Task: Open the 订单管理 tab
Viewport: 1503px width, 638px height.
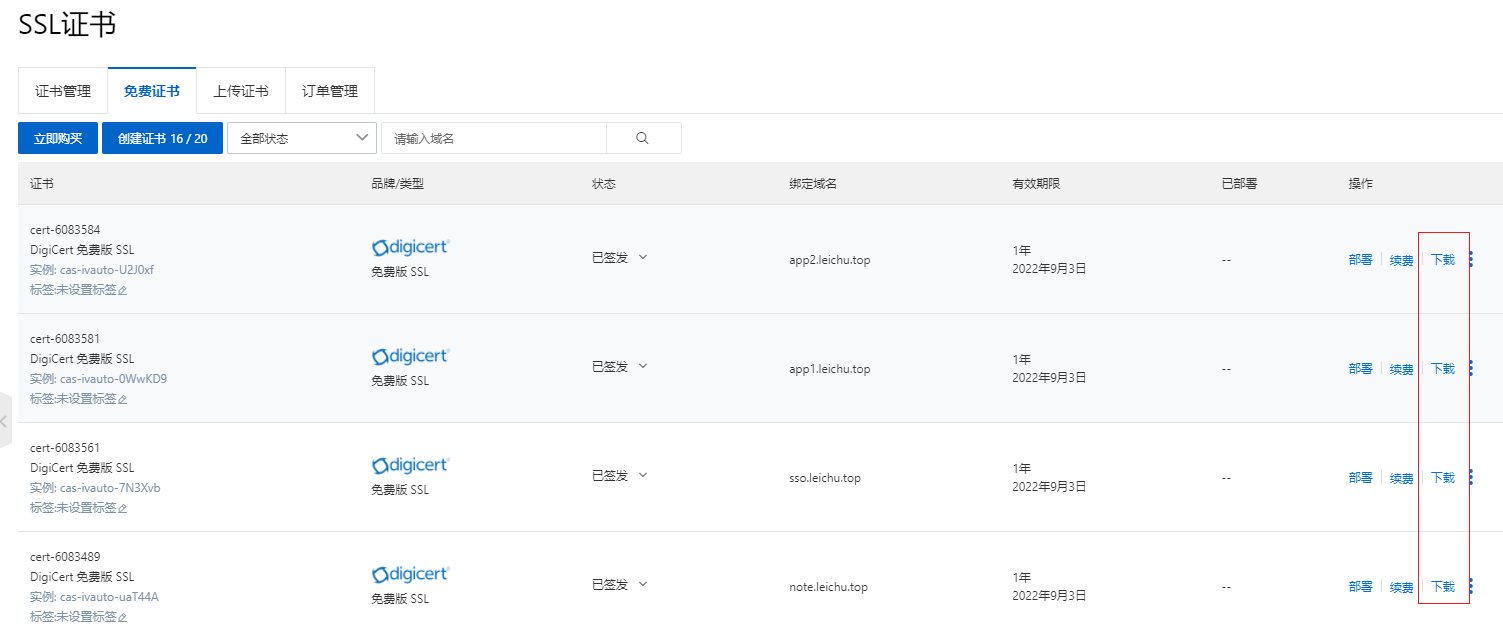Action: [330, 91]
